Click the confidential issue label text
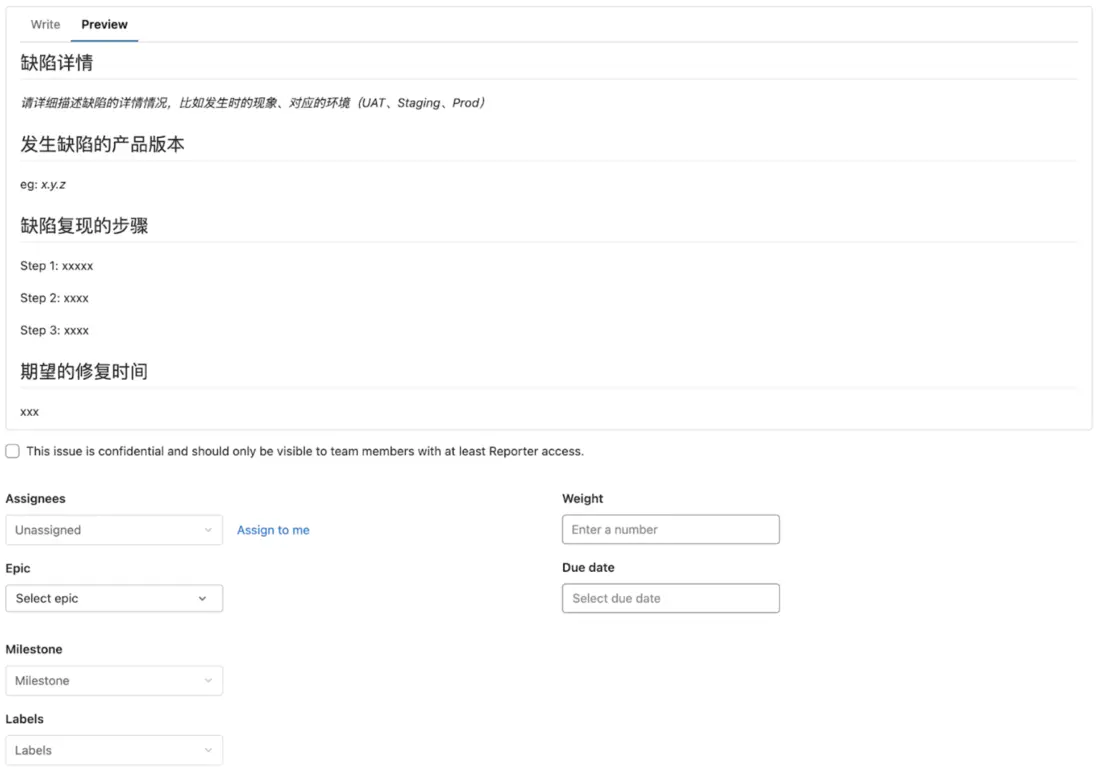 (305, 451)
